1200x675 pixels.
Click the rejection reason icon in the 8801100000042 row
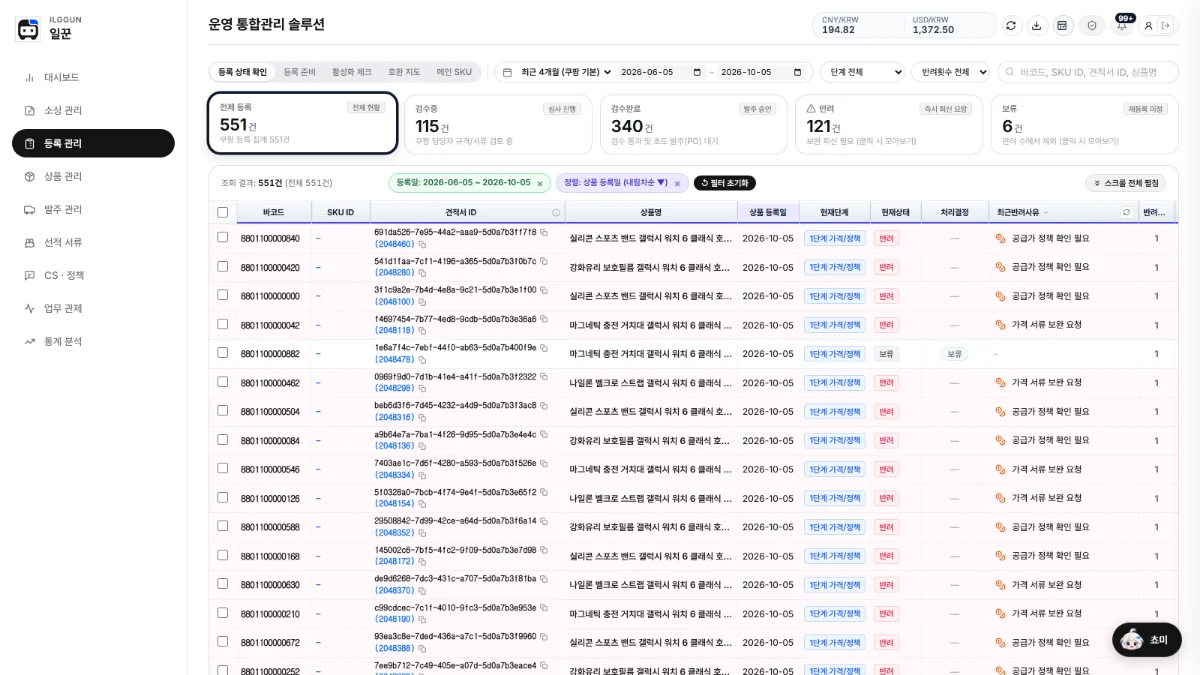coord(1000,325)
